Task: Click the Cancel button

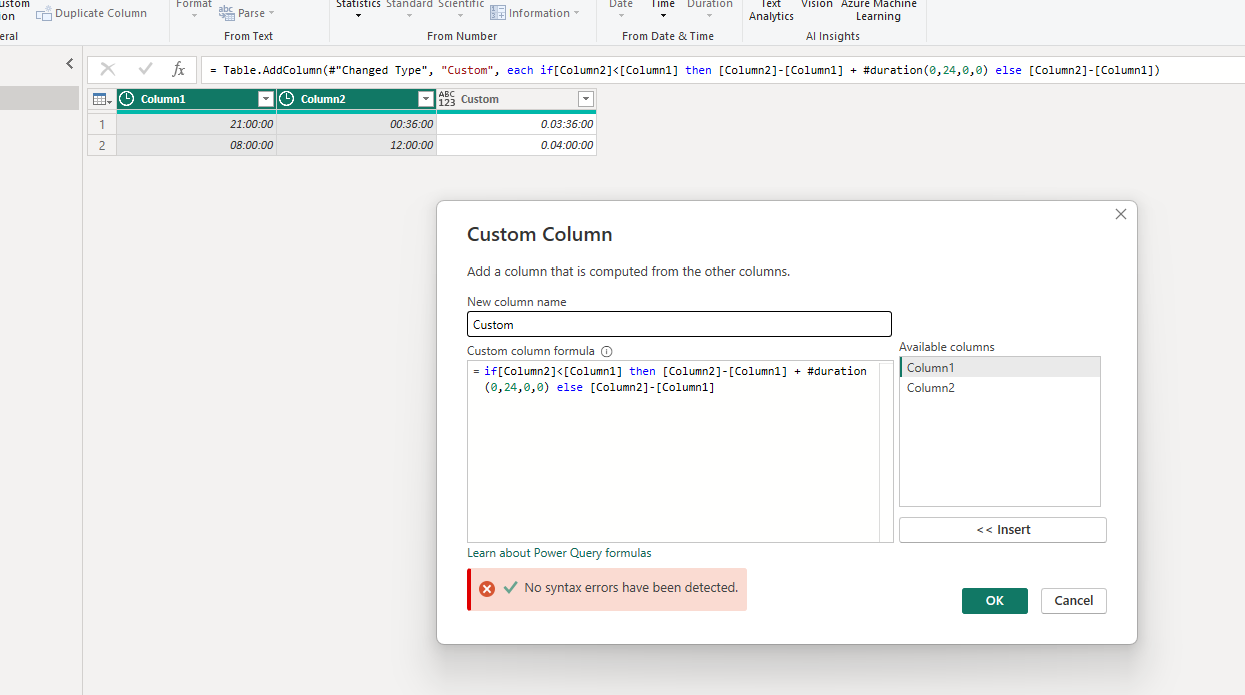Action: pyautogui.click(x=1074, y=601)
